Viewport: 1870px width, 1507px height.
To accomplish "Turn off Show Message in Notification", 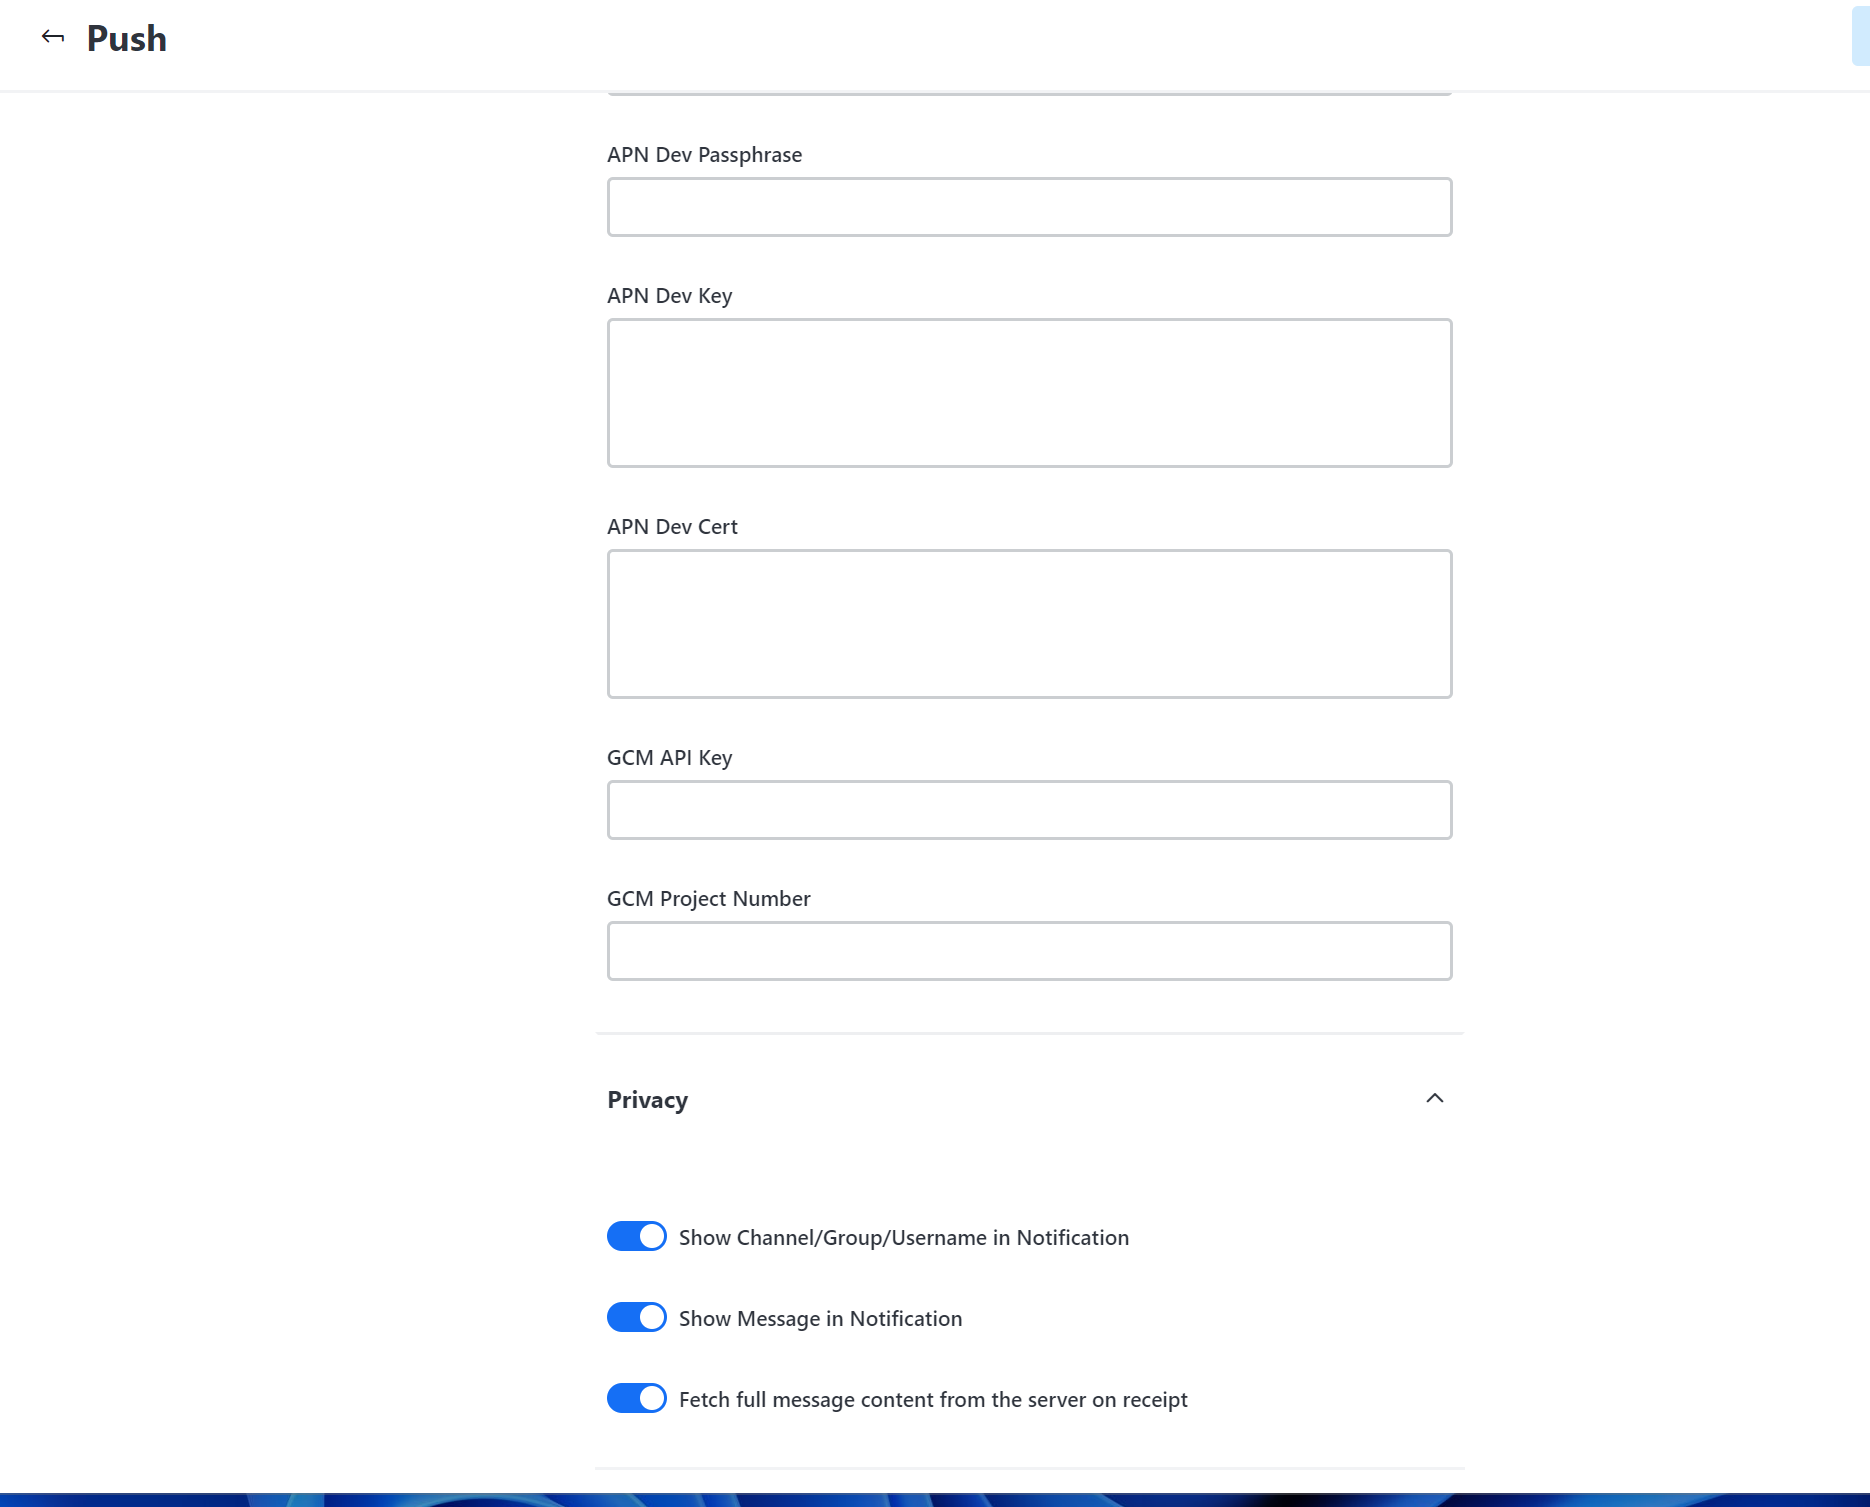I will coord(636,1317).
